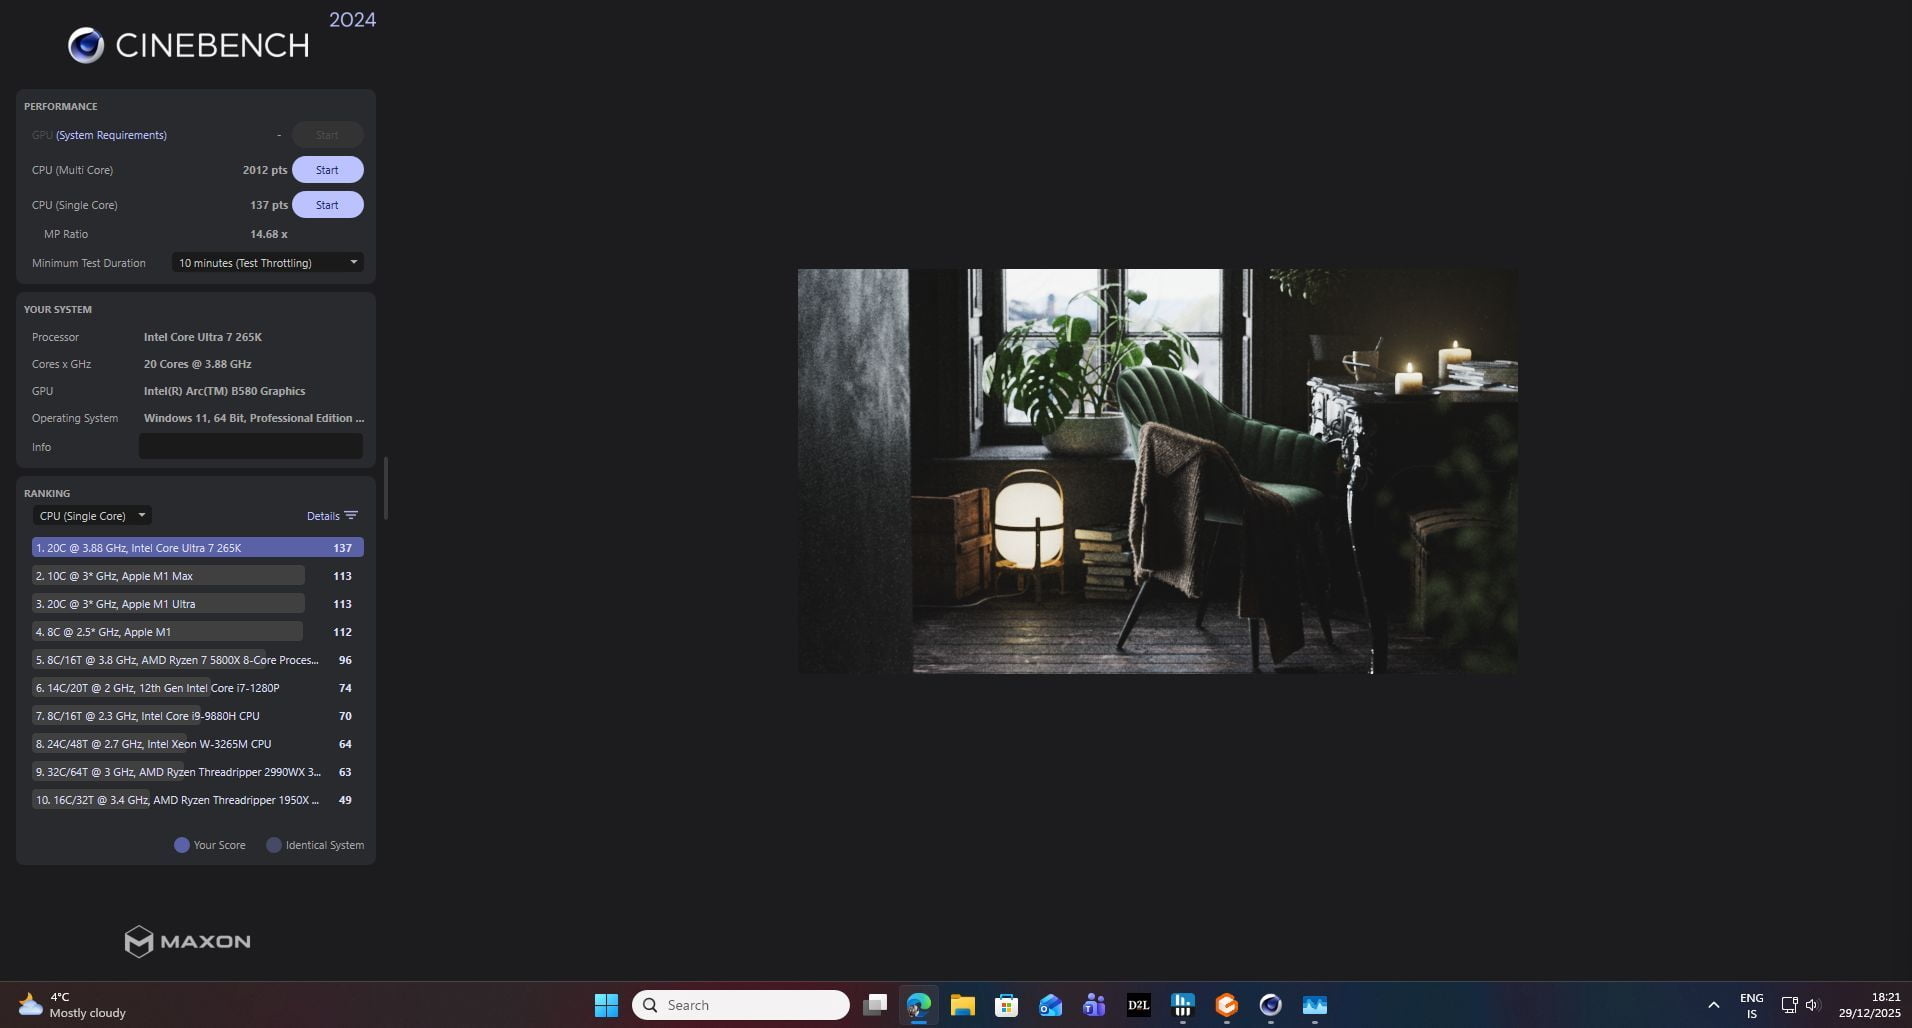Select the AMD Ryzen 7 5800X ranking row
Image resolution: width=1912 pixels, height=1028 pixels.
(197, 660)
